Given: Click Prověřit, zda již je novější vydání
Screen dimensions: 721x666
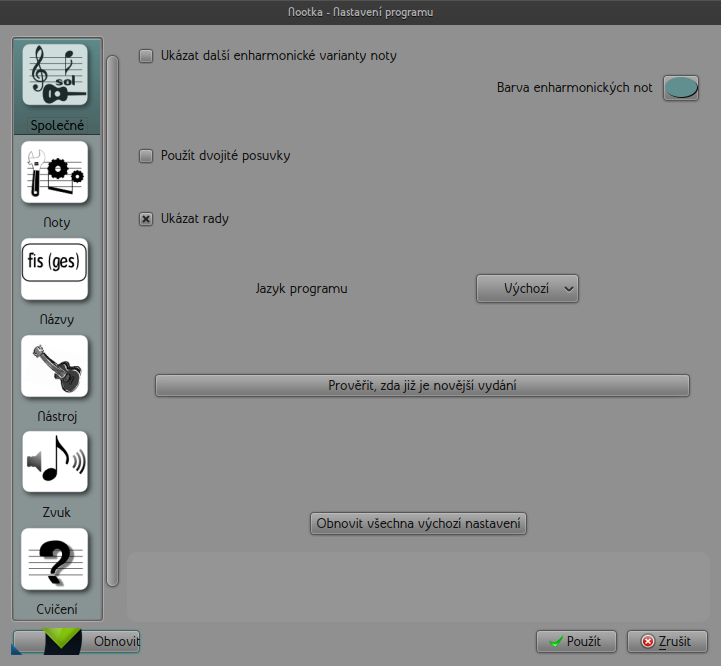Looking at the screenshot, I should [x=422, y=385].
